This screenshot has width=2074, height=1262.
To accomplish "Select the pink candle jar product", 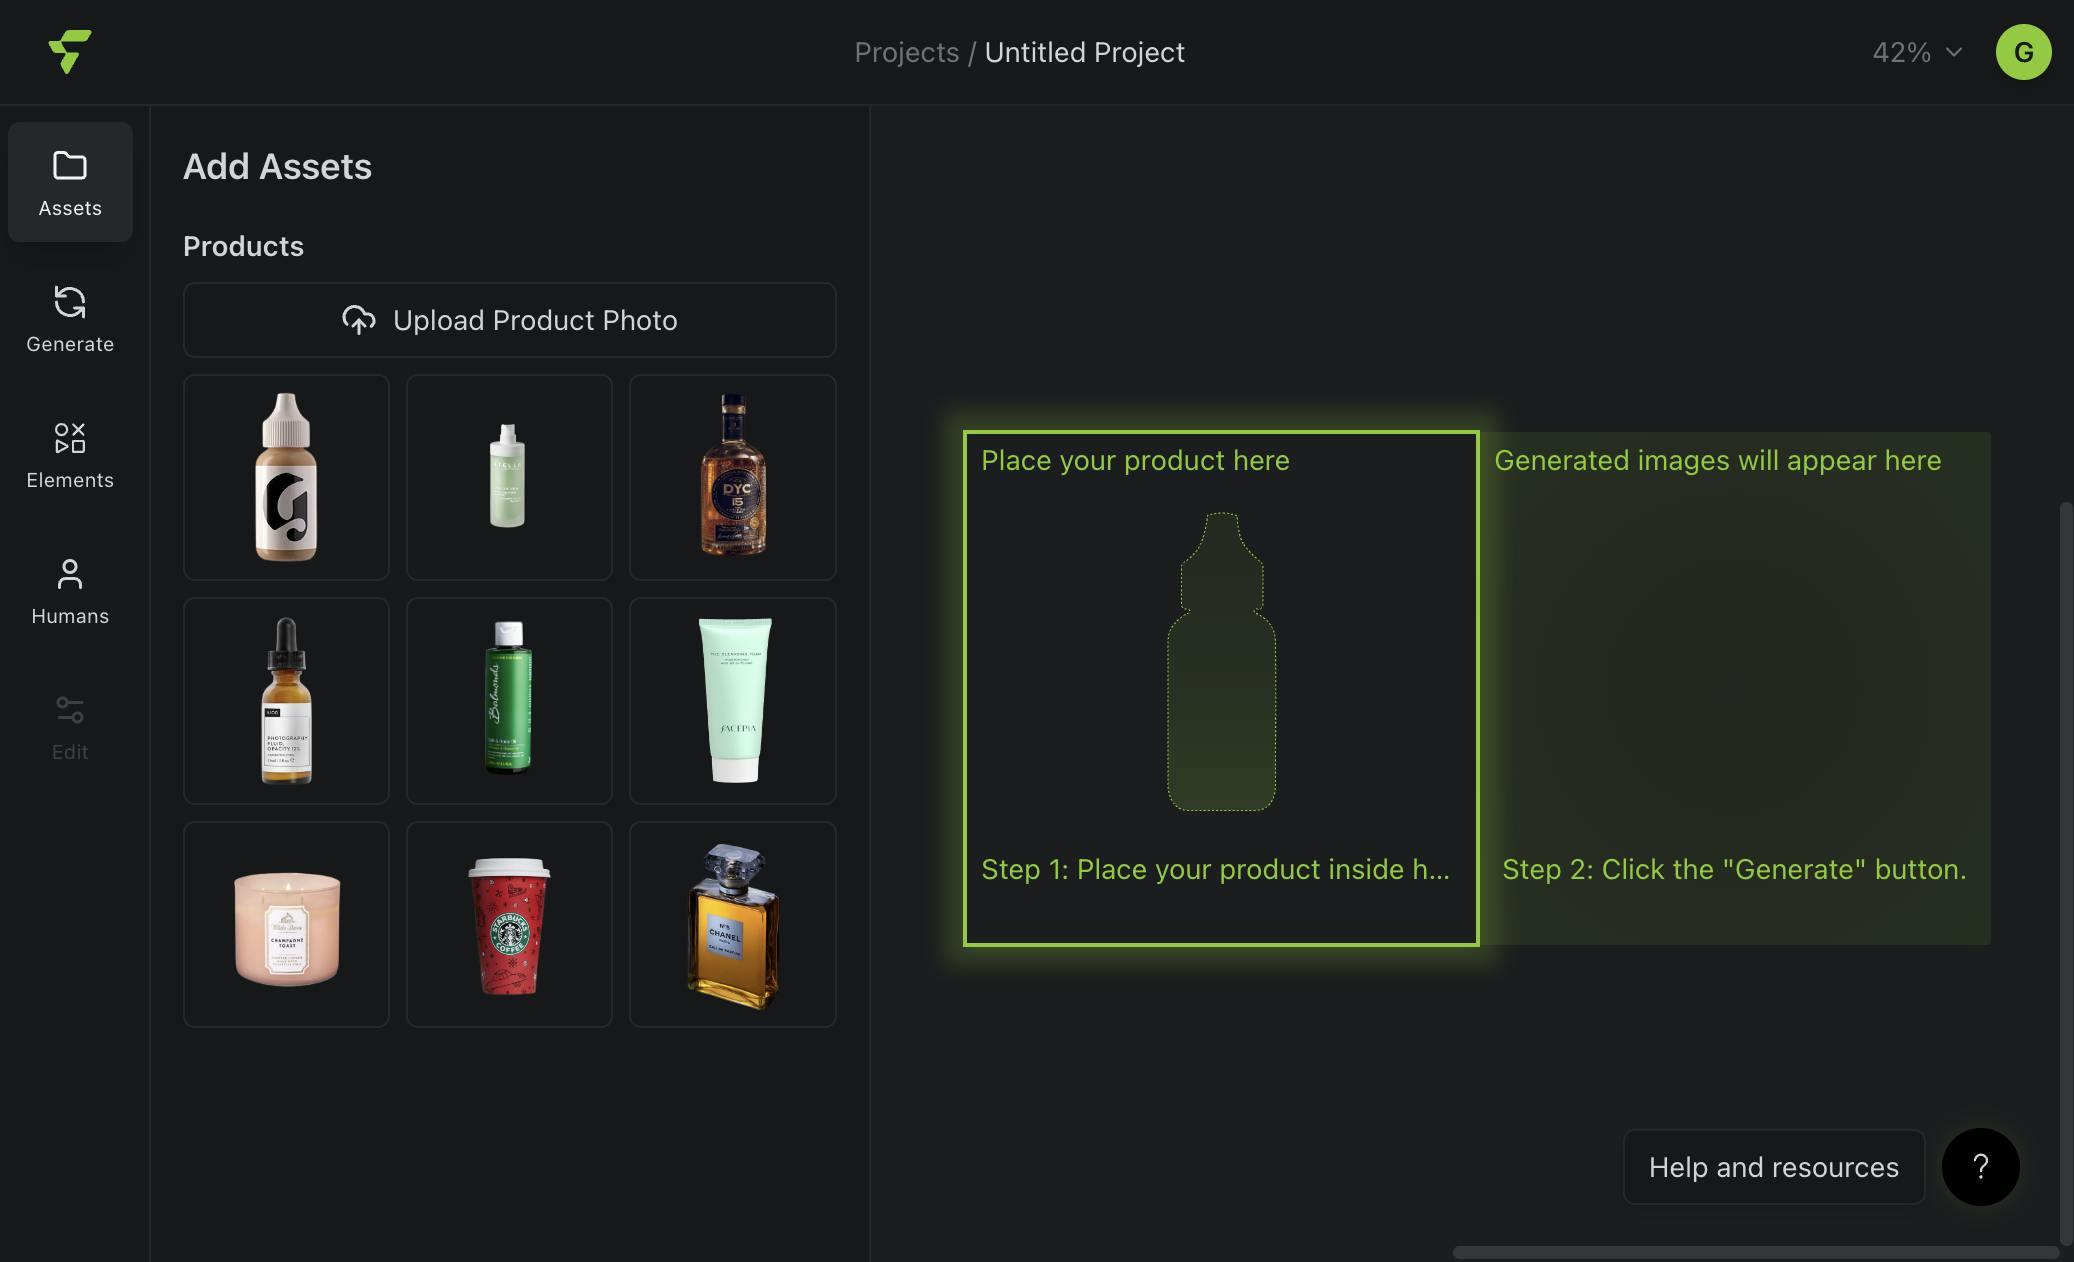I will (286, 924).
